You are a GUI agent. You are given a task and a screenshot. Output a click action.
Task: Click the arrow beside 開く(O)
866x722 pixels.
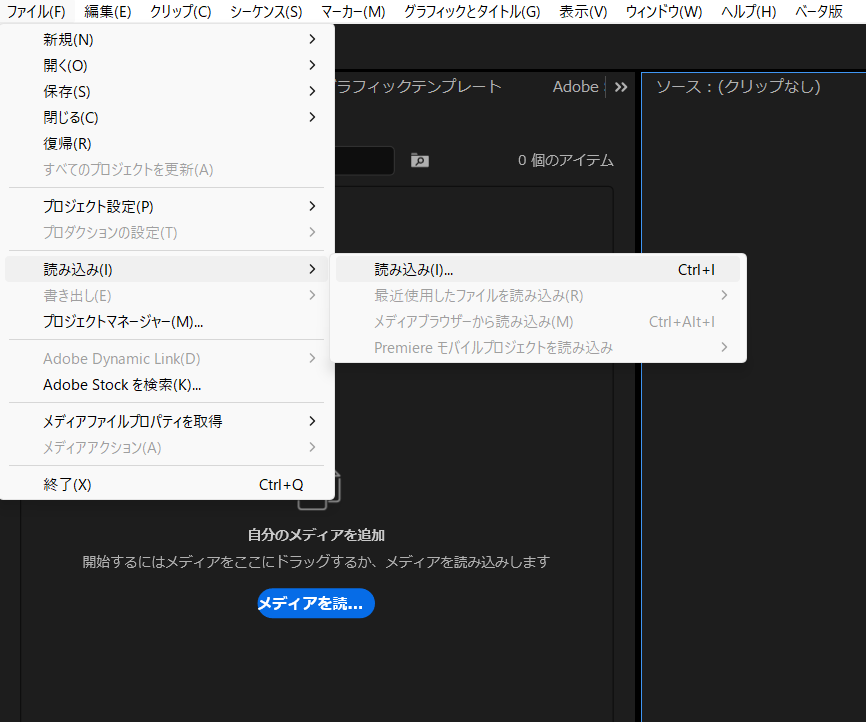[x=312, y=65]
